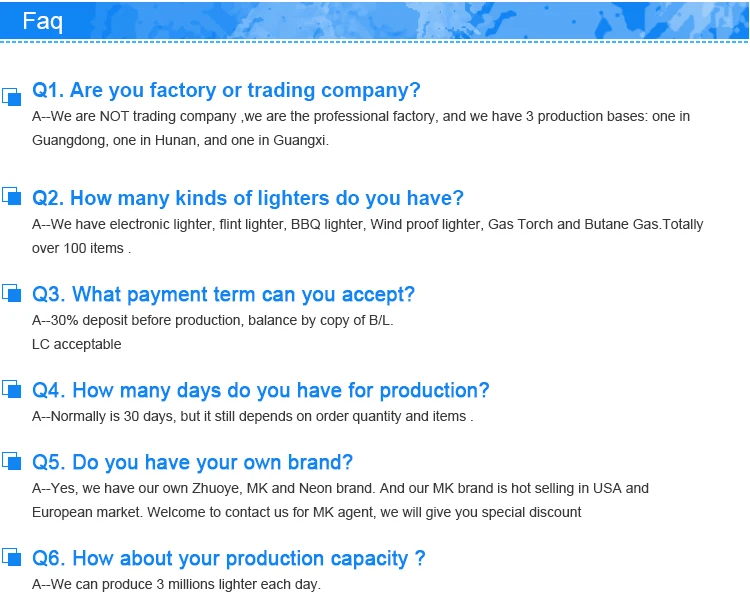The height and width of the screenshot is (614, 750).
Task: Click the bullet icon beside Q2
Action: pyautogui.click(x=12, y=196)
